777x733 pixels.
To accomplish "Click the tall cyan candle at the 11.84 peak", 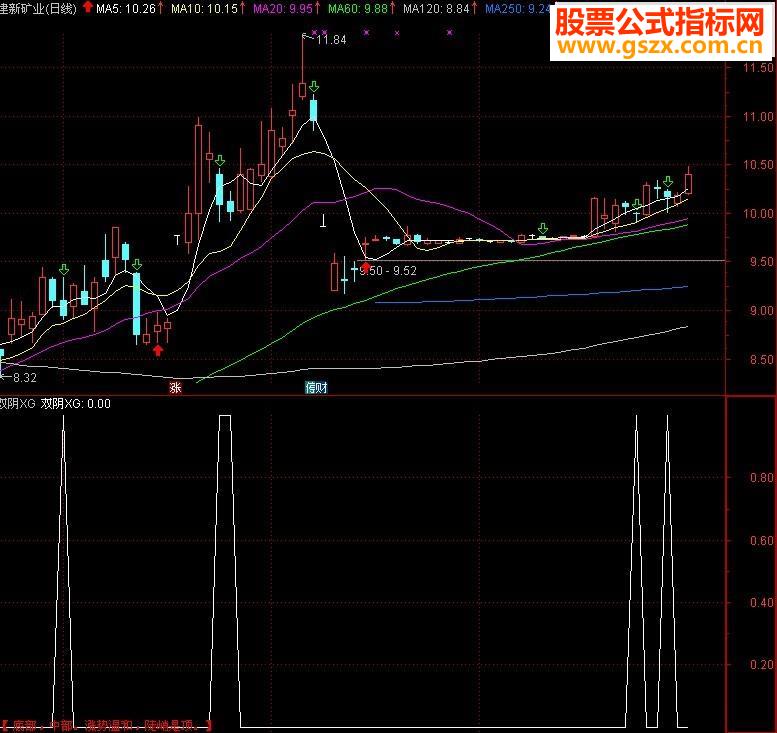I will (x=313, y=111).
